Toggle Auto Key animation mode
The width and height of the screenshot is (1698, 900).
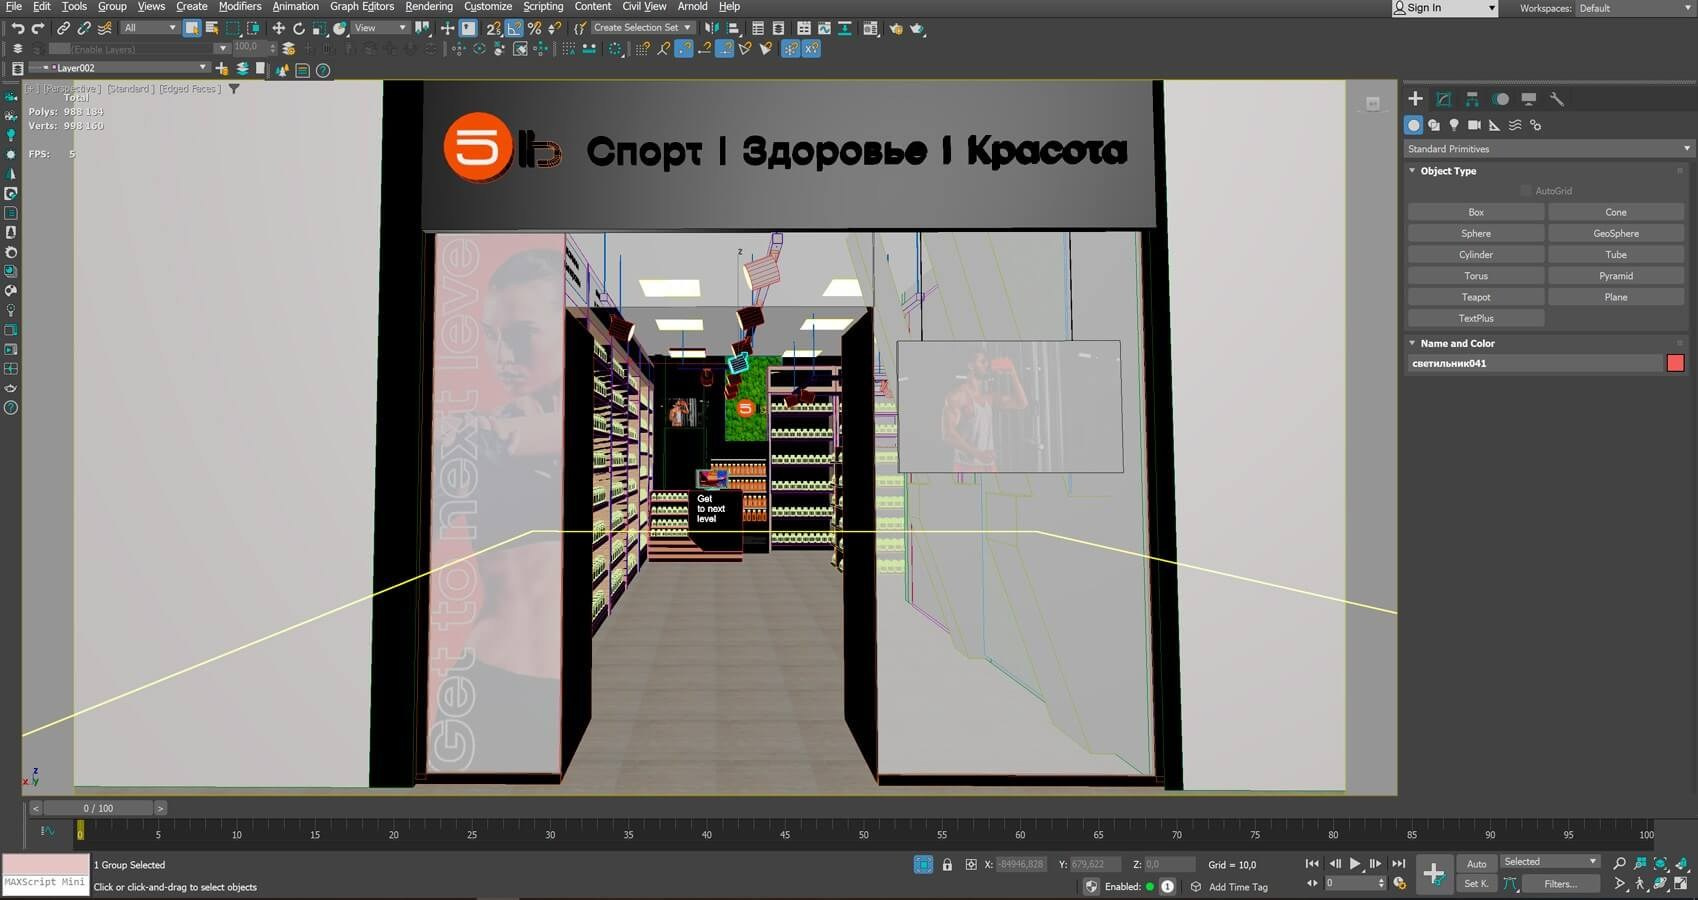click(x=1476, y=864)
